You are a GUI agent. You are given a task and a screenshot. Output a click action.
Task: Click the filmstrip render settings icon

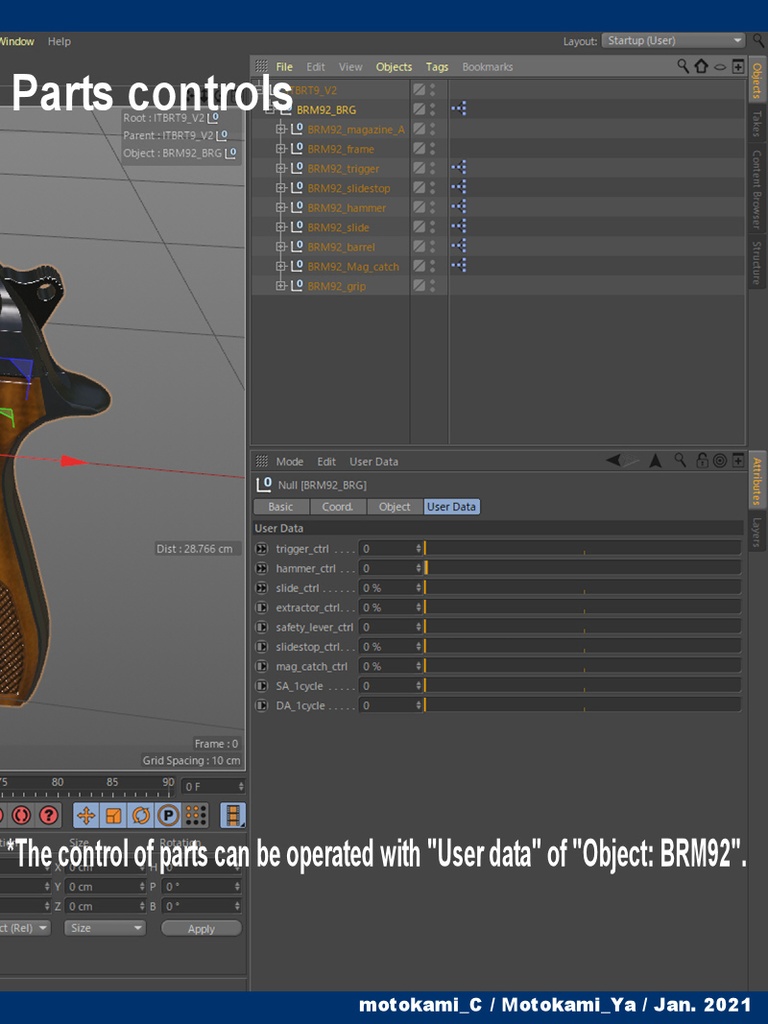pyautogui.click(x=233, y=815)
